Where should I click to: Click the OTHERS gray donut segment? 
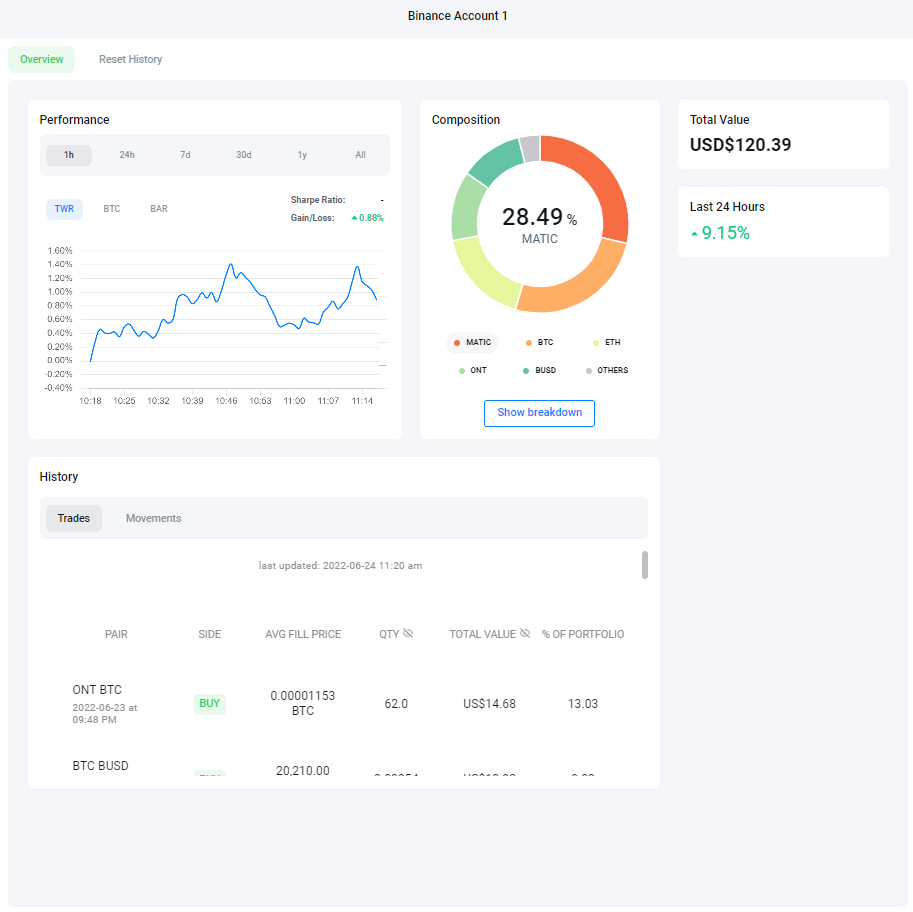coord(530,149)
